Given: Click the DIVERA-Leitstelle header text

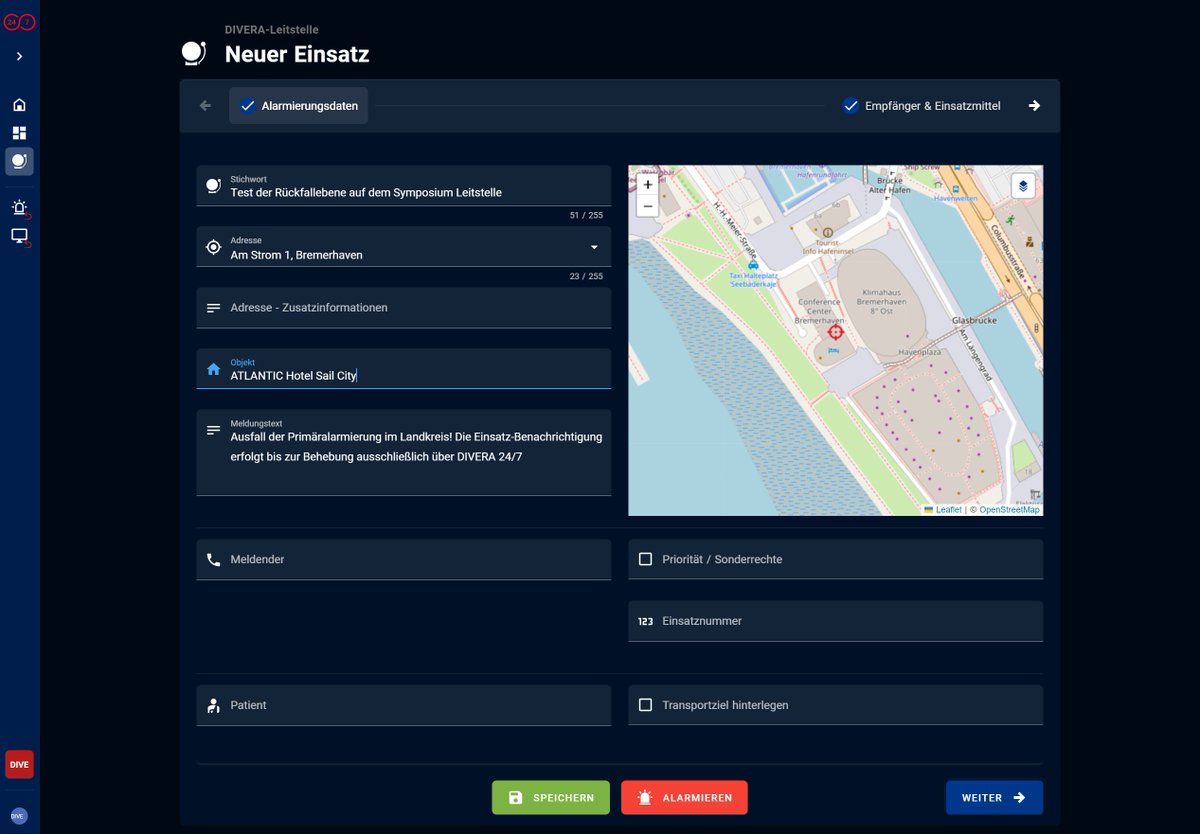Looking at the screenshot, I should pyautogui.click(x=272, y=30).
